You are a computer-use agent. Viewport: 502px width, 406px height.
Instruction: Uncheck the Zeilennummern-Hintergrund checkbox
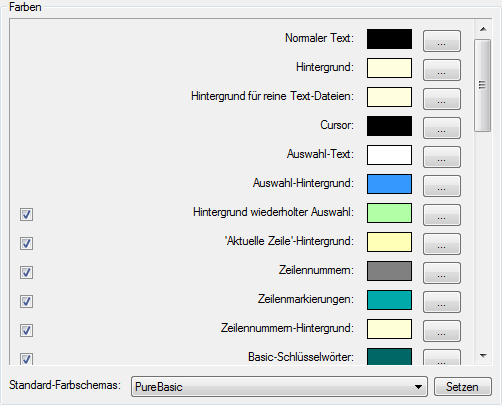[26, 330]
